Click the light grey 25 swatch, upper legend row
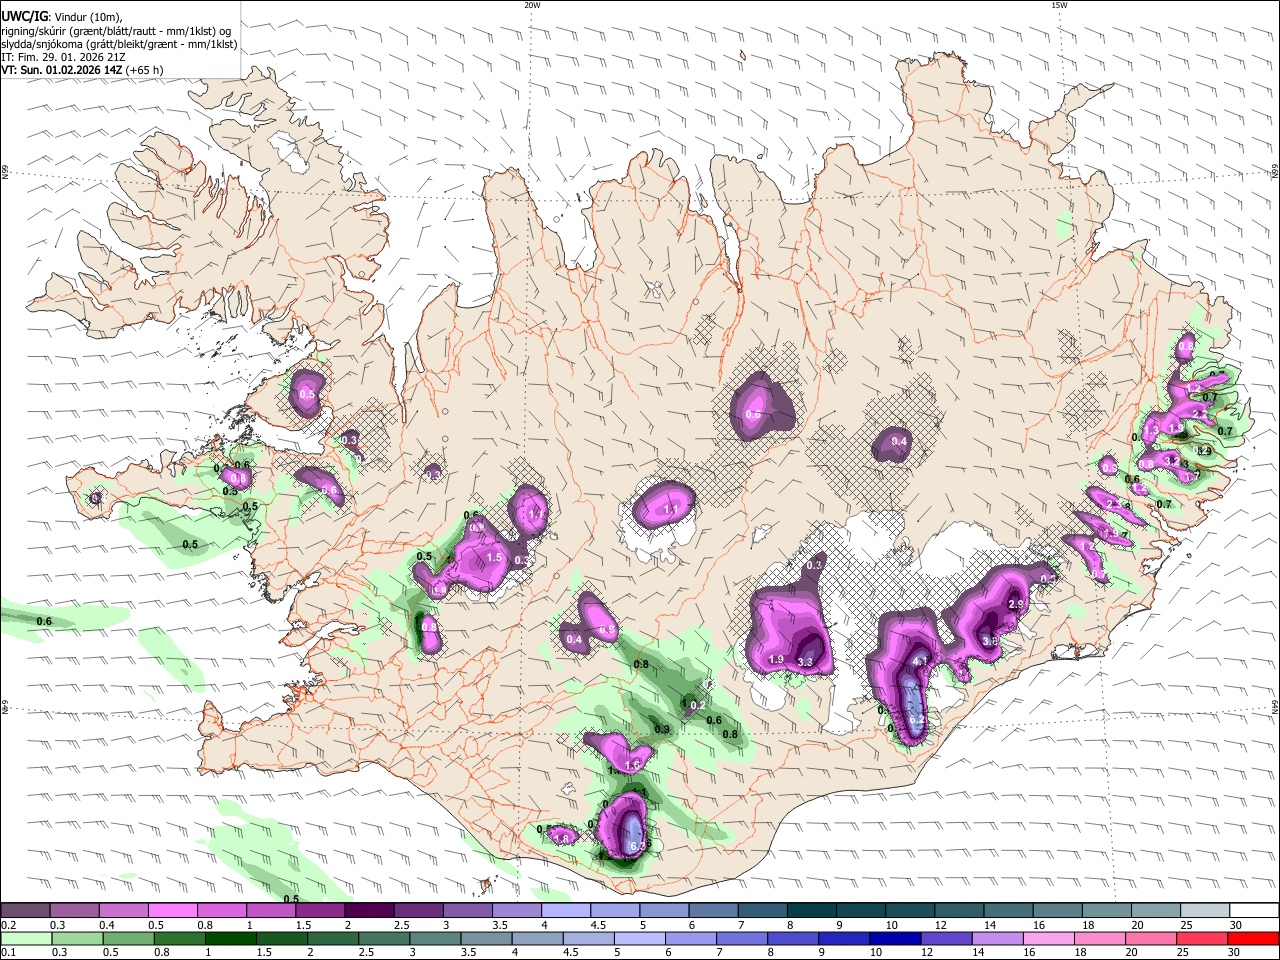Screen dimensions: 1280x960 click(1204, 911)
